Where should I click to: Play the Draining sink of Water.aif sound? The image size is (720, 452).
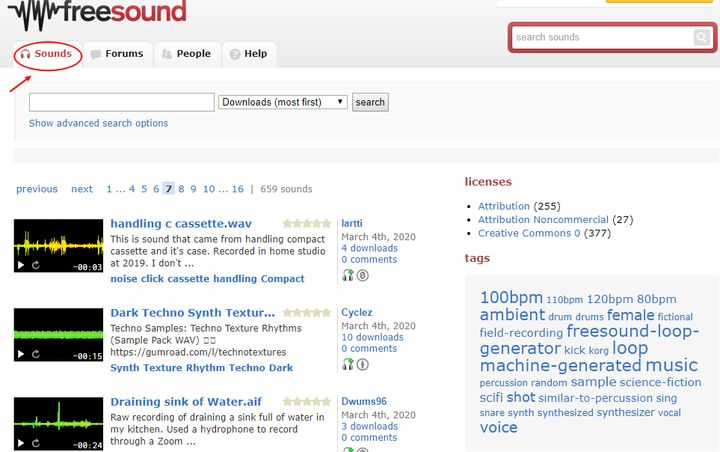pos(21,444)
